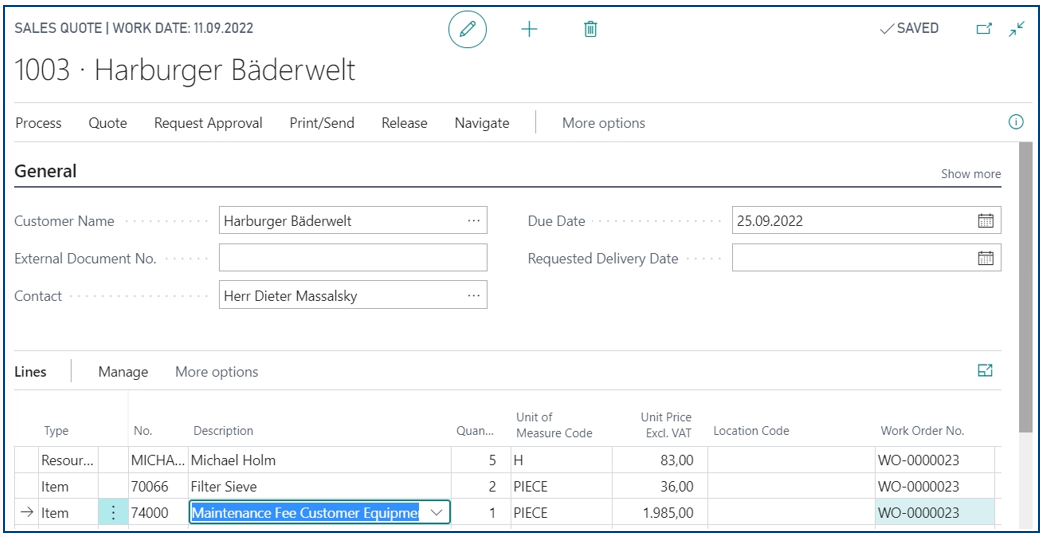Select the Lines section title

31,372
